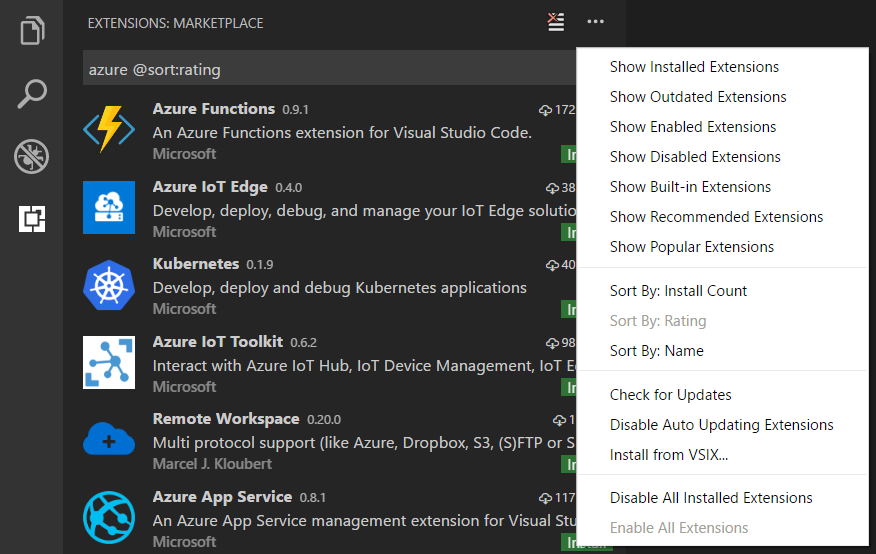Viewport: 876px width, 554px height.
Task: Open the Remote Workspace extension title
Action: pos(226,419)
